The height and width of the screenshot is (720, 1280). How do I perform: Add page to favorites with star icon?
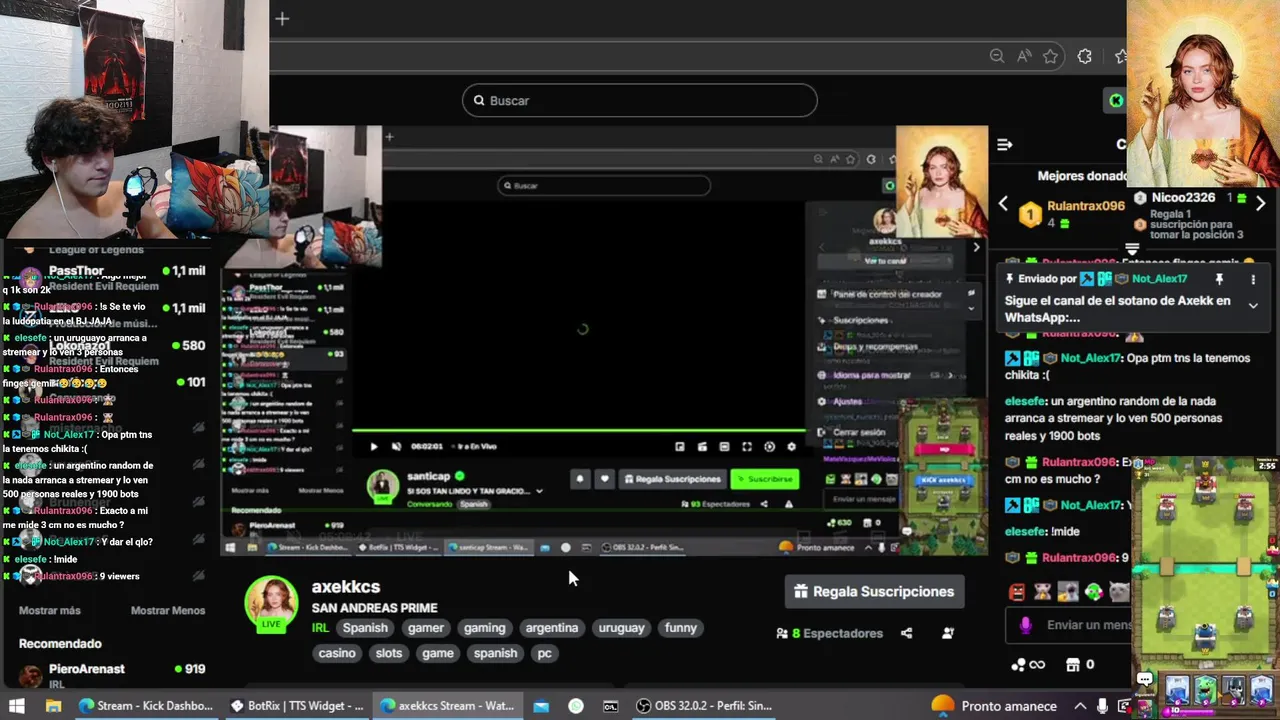tap(1050, 56)
